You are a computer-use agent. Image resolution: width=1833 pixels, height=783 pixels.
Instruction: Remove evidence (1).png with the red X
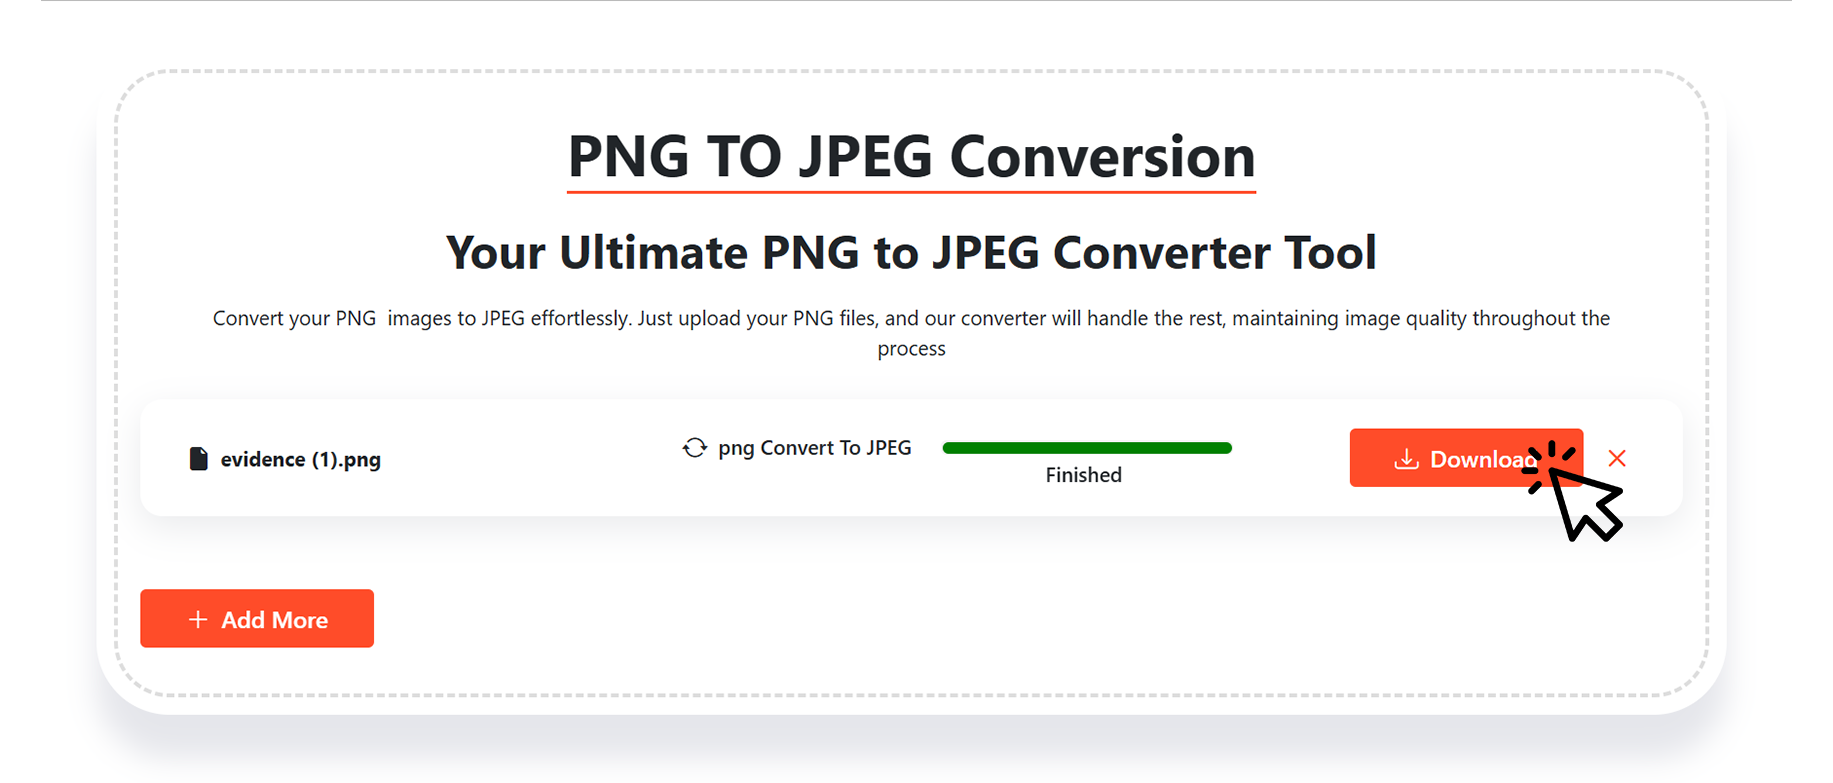pos(1617,458)
